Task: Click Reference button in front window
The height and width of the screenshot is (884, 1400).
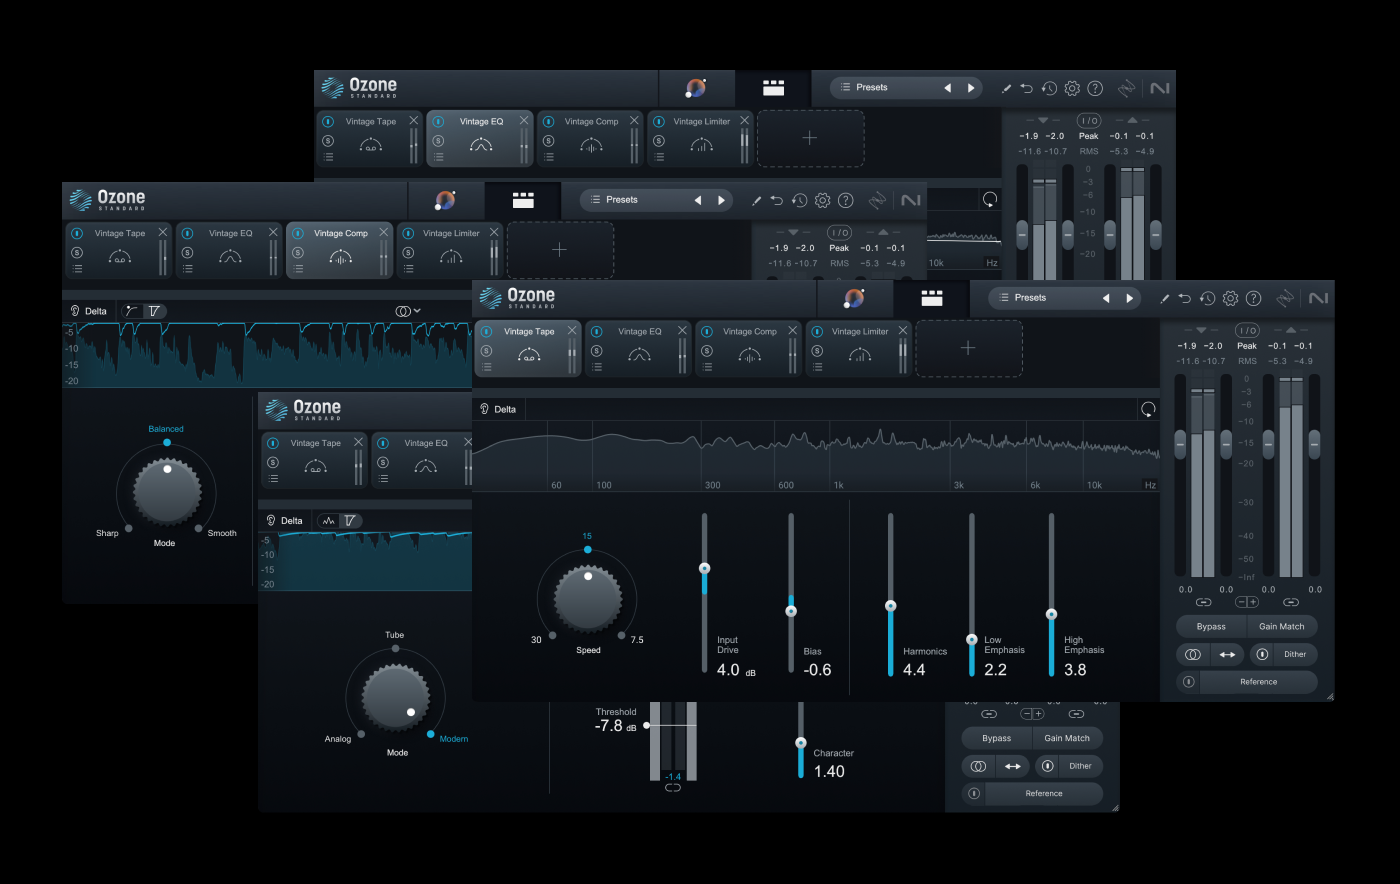Action: coord(1258,682)
